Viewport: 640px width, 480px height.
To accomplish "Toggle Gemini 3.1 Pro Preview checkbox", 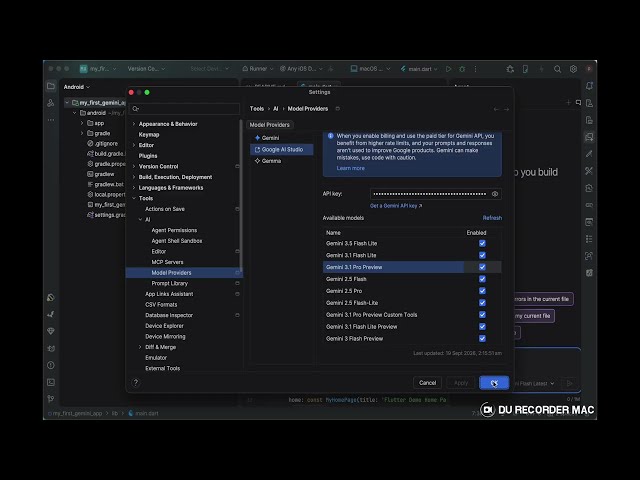I will pyautogui.click(x=482, y=267).
